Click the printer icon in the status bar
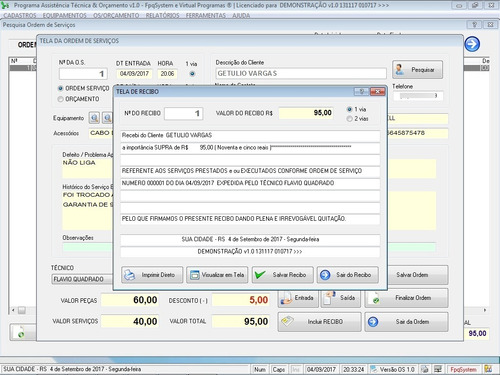Image resolution: width=500 pixels, height=375 pixels. tap(425, 369)
